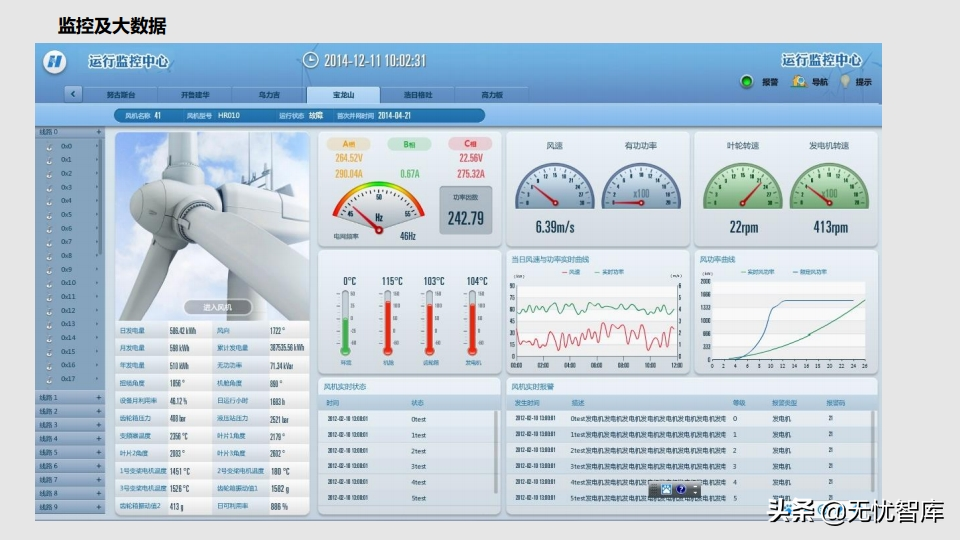Click the 进入风机 button on turbine image

click(x=217, y=307)
